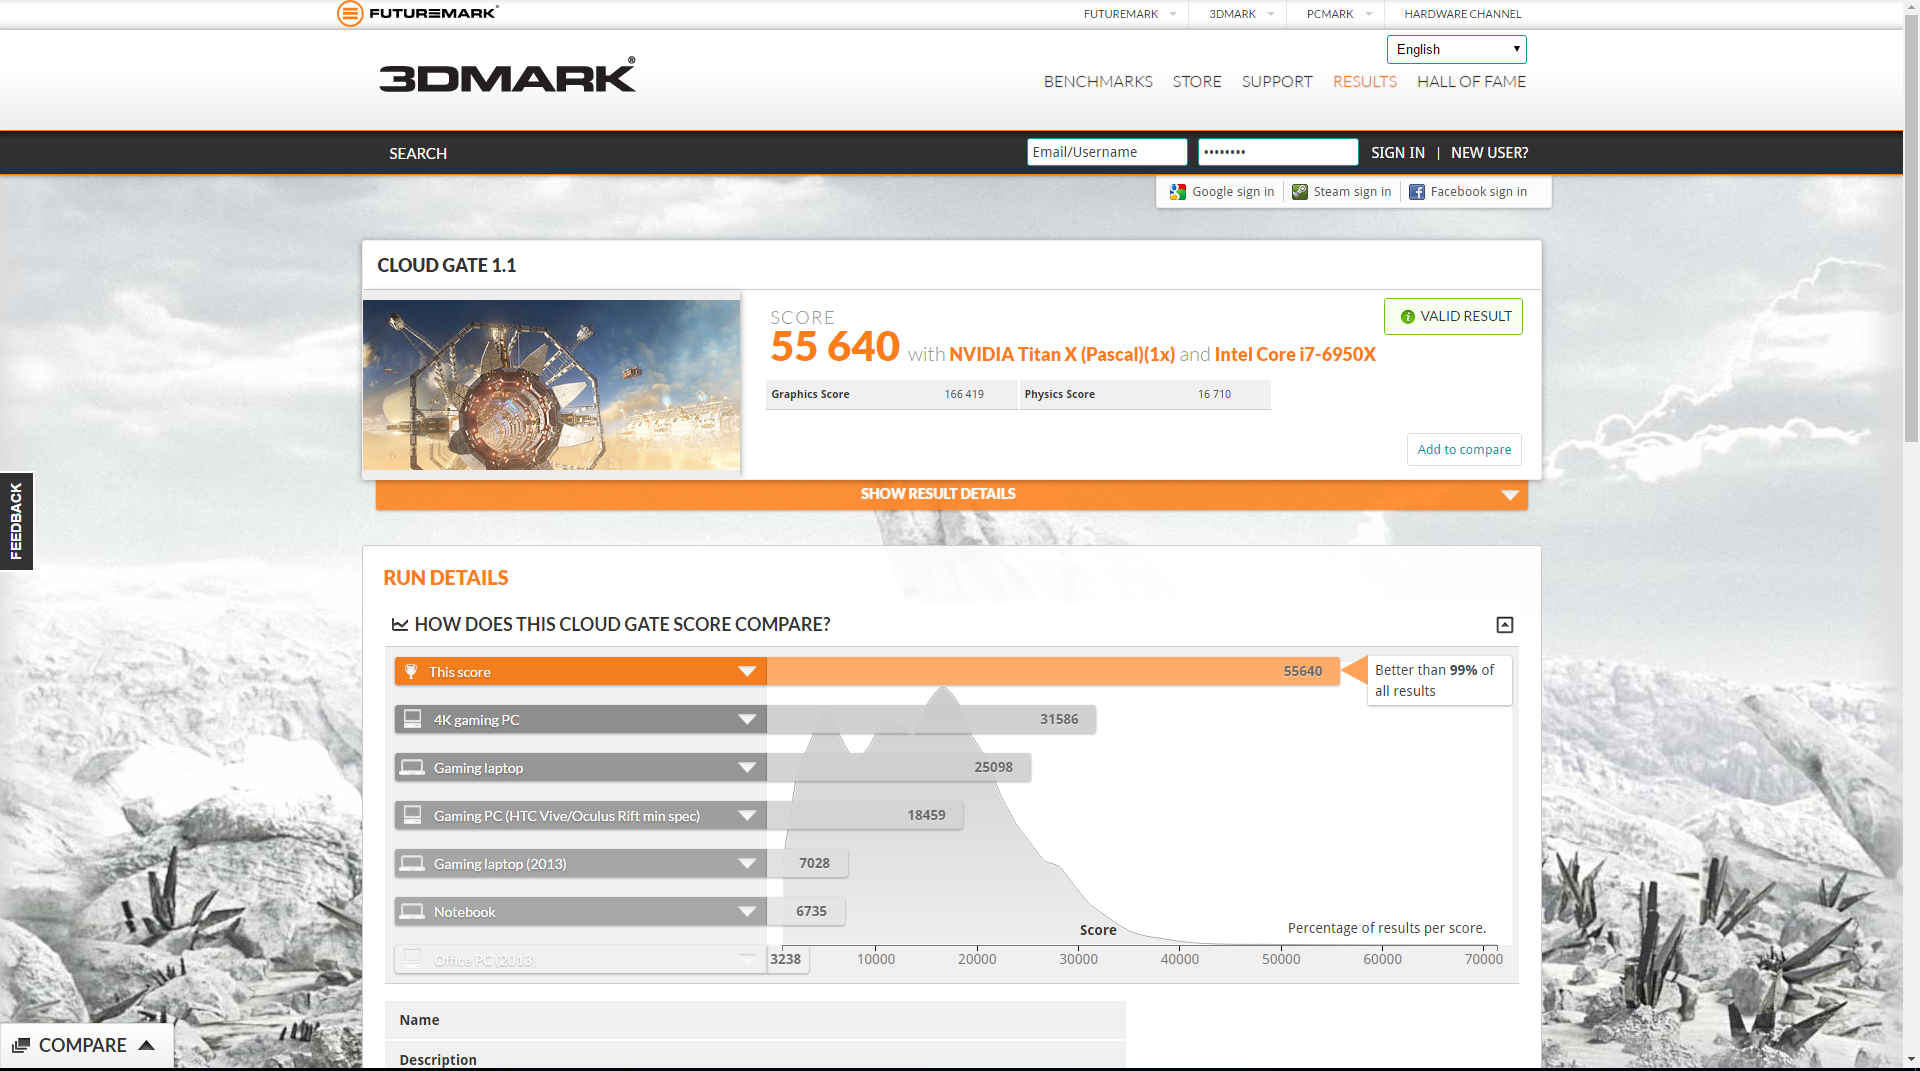Open the FUTUREMARK top menu dropdown
Screen dimensions: 1920x1071
click(x=1173, y=14)
